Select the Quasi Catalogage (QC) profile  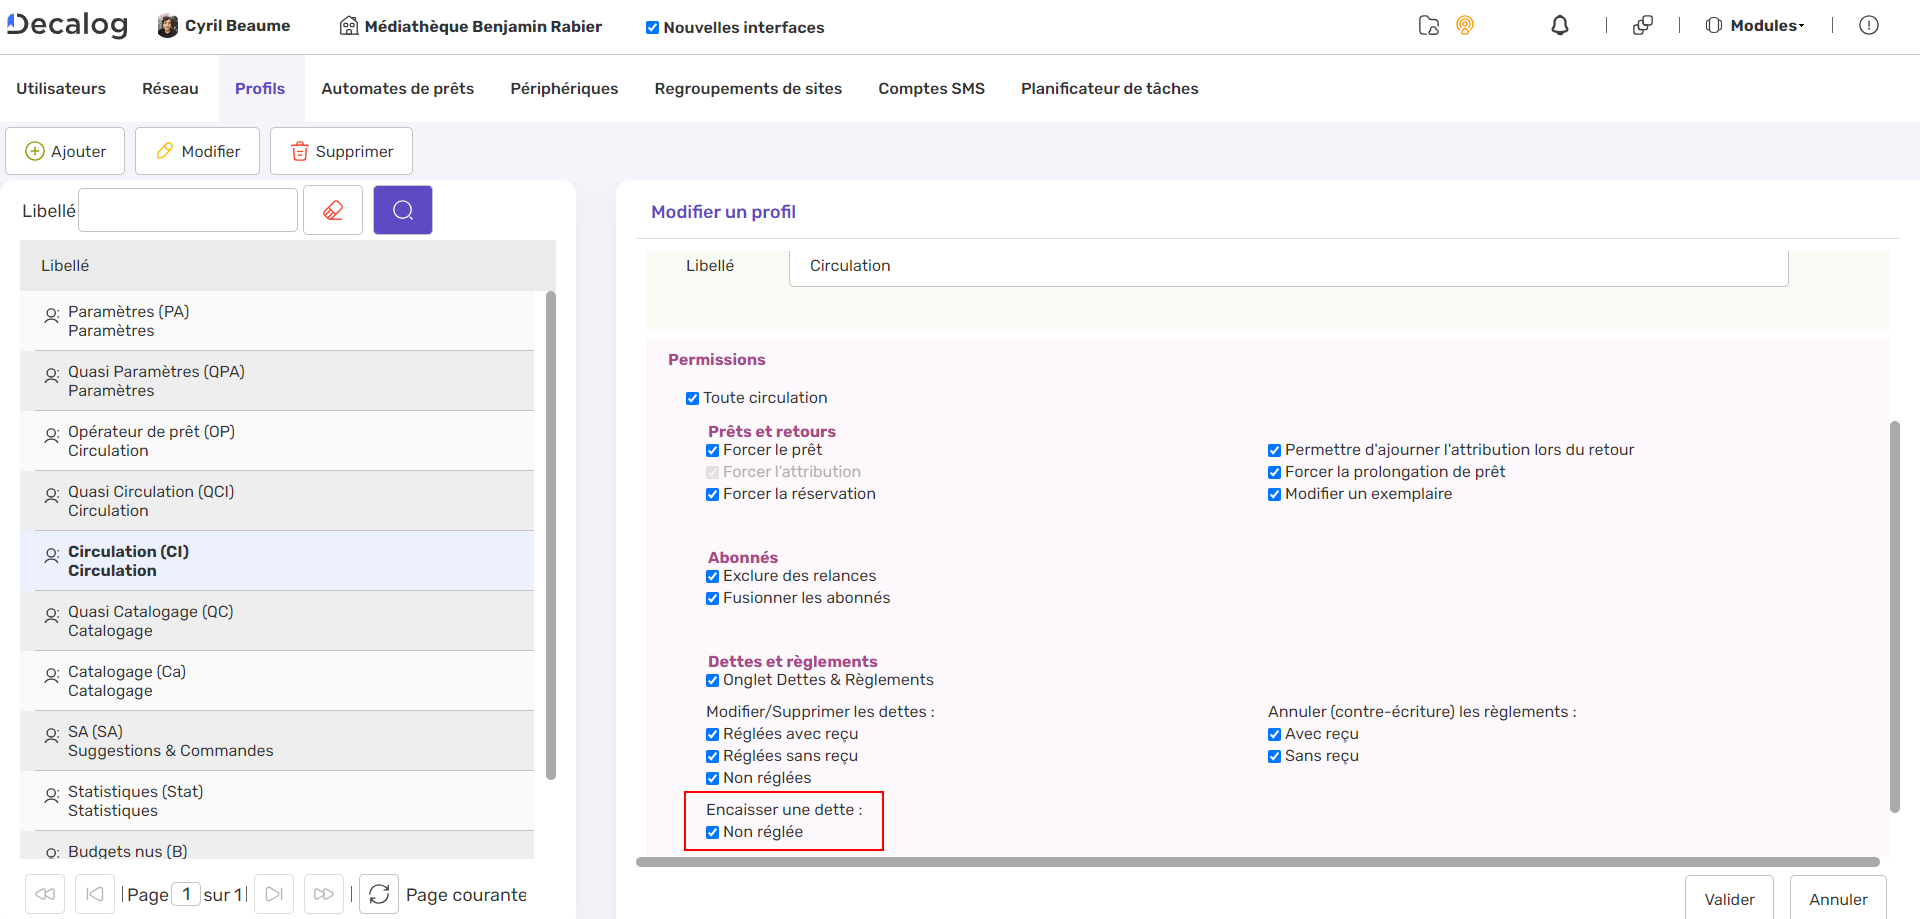[150, 621]
